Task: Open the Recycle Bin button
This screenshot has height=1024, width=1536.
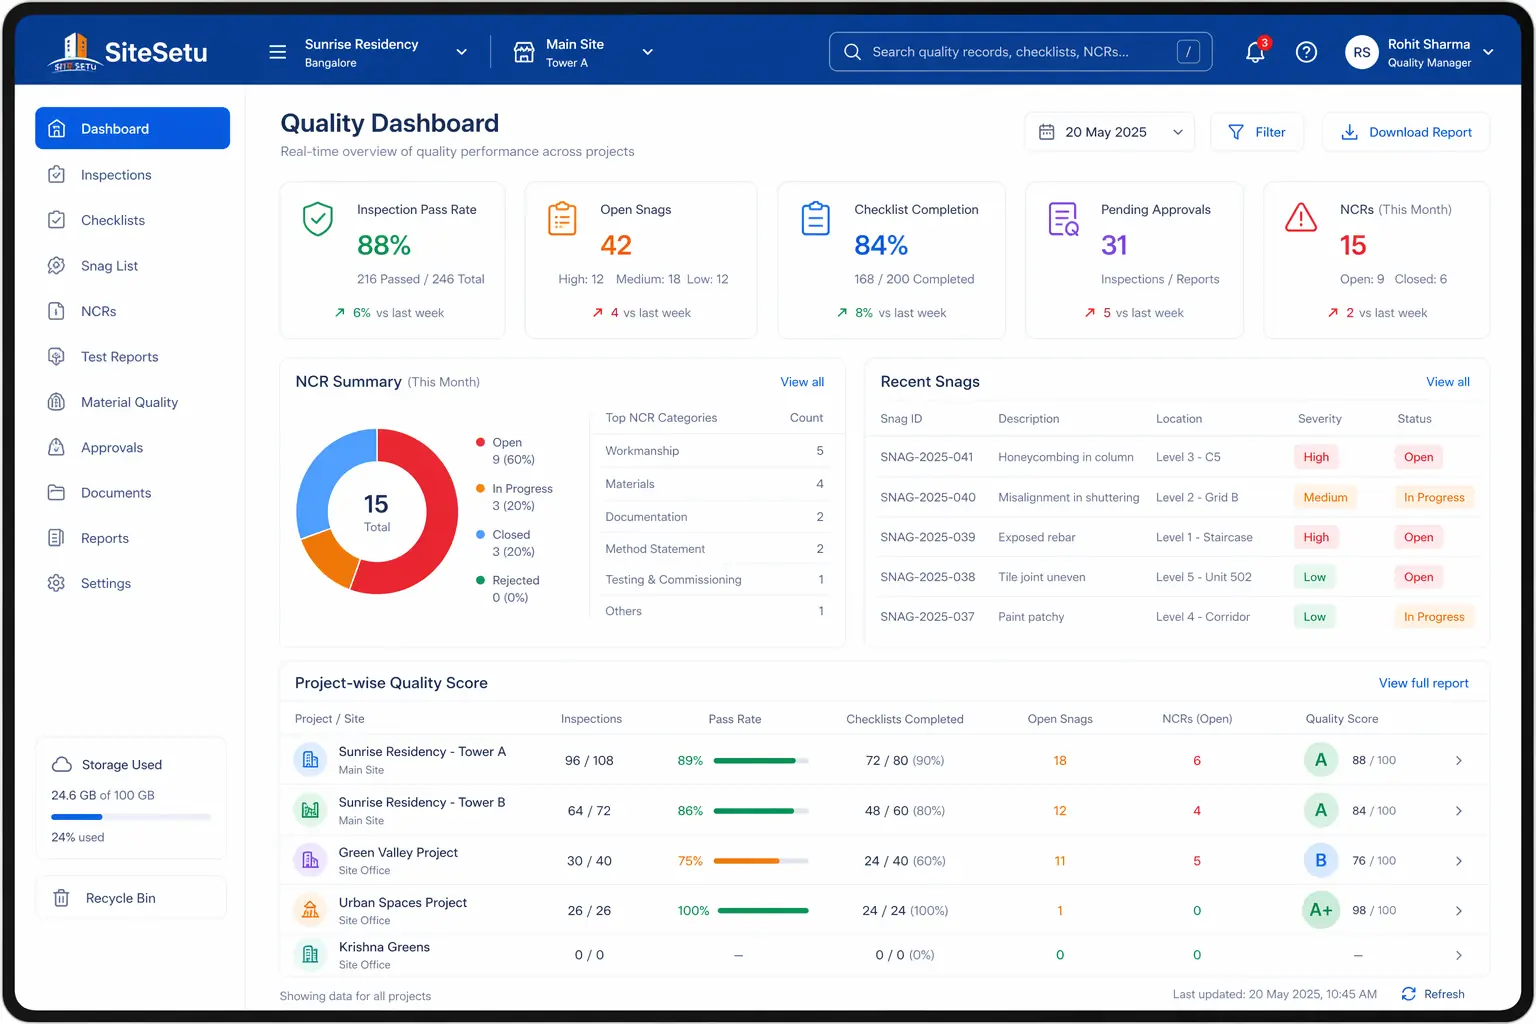Action: tap(132, 898)
